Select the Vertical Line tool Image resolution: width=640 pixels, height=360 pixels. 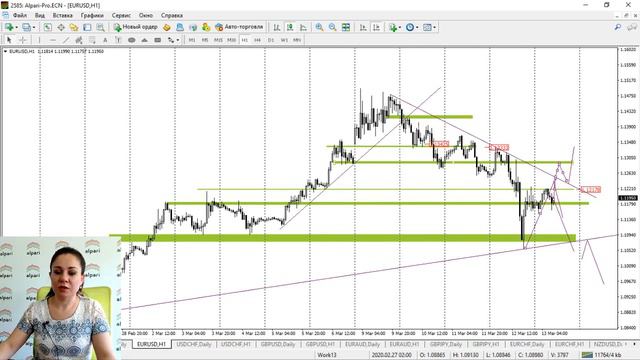[39, 40]
